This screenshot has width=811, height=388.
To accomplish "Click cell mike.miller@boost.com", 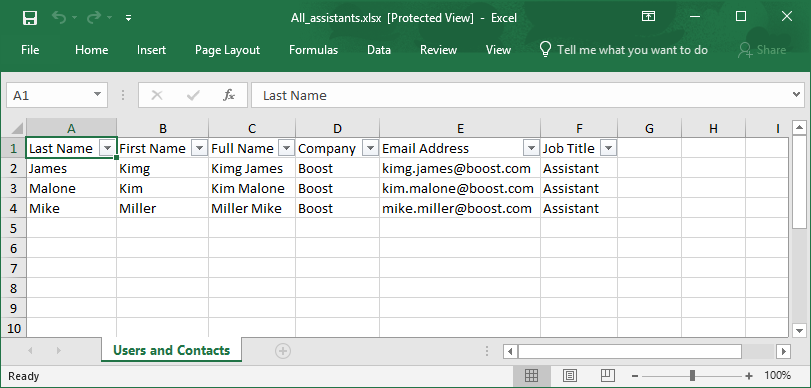I will (x=460, y=208).
